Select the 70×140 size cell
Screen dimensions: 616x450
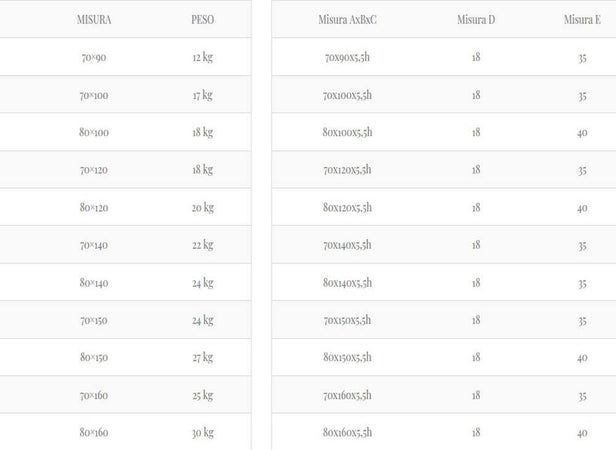tap(94, 245)
